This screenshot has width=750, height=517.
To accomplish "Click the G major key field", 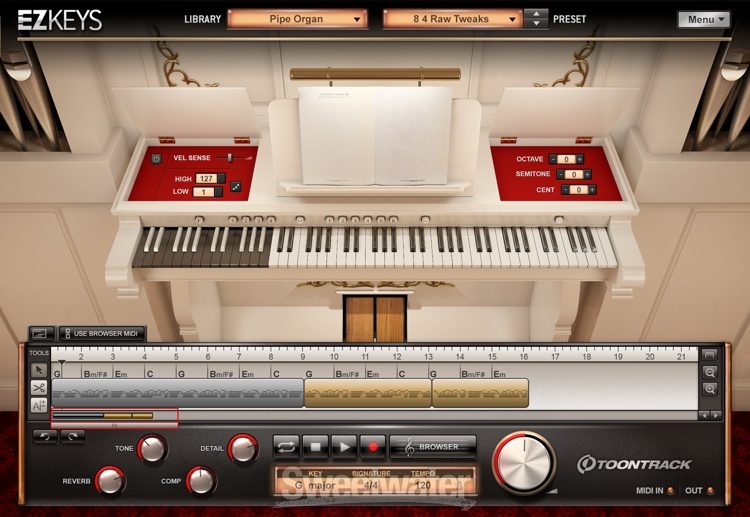I will [x=315, y=485].
